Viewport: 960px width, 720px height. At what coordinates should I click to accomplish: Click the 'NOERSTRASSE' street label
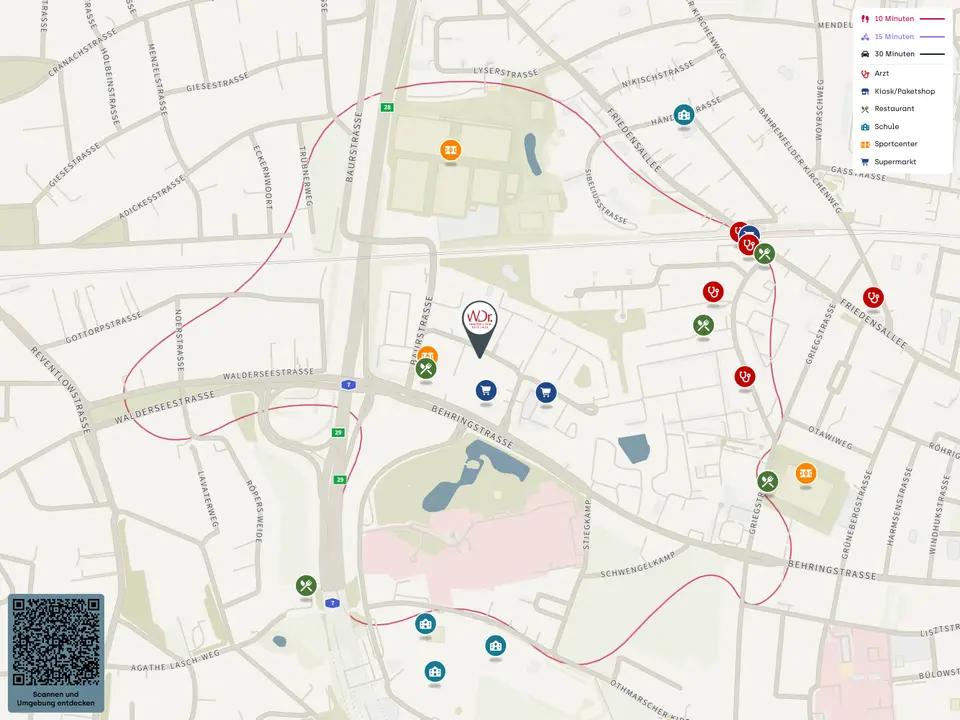click(179, 340)
